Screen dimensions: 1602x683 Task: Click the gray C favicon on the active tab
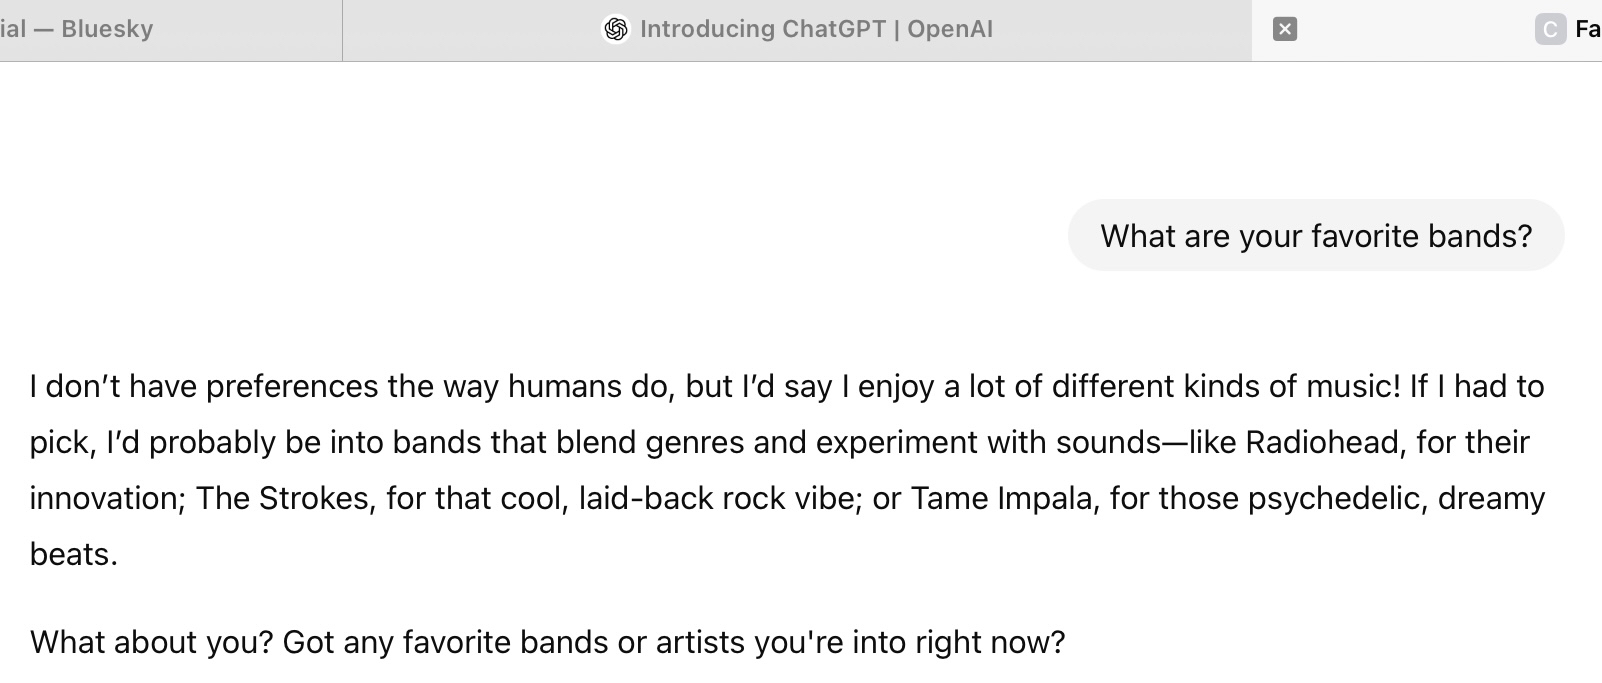tap(1549, 29)
